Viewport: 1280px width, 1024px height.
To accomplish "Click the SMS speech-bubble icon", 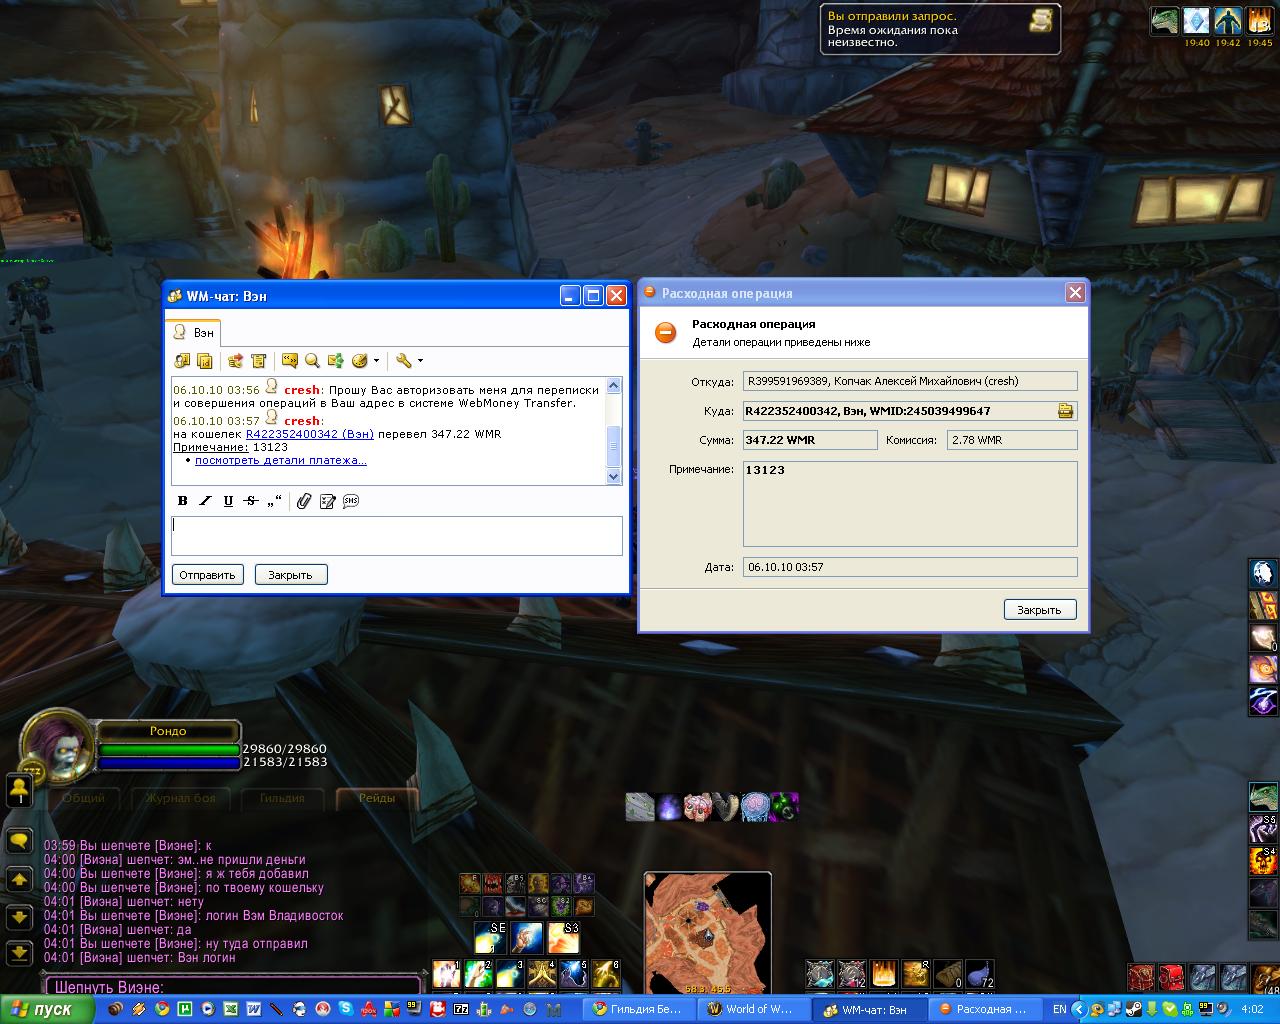I will (x=351, y=501).
